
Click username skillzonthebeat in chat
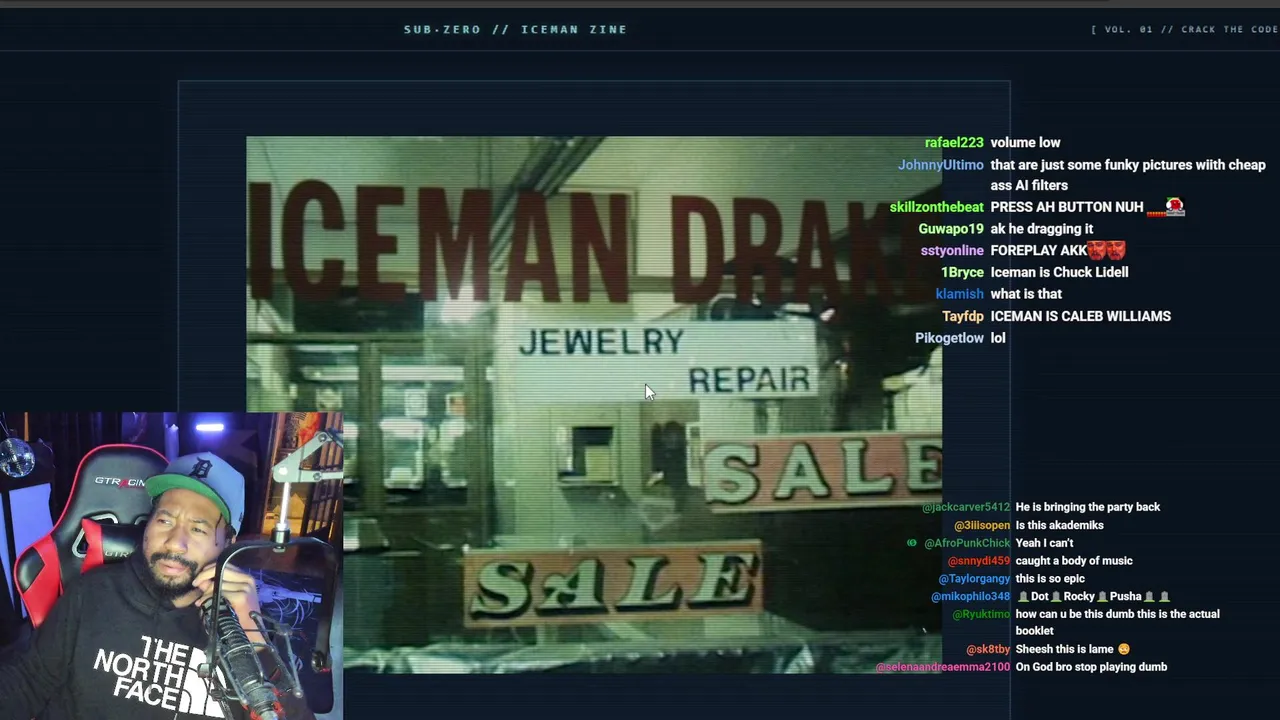pyautogui.click(x=937, y=207)
